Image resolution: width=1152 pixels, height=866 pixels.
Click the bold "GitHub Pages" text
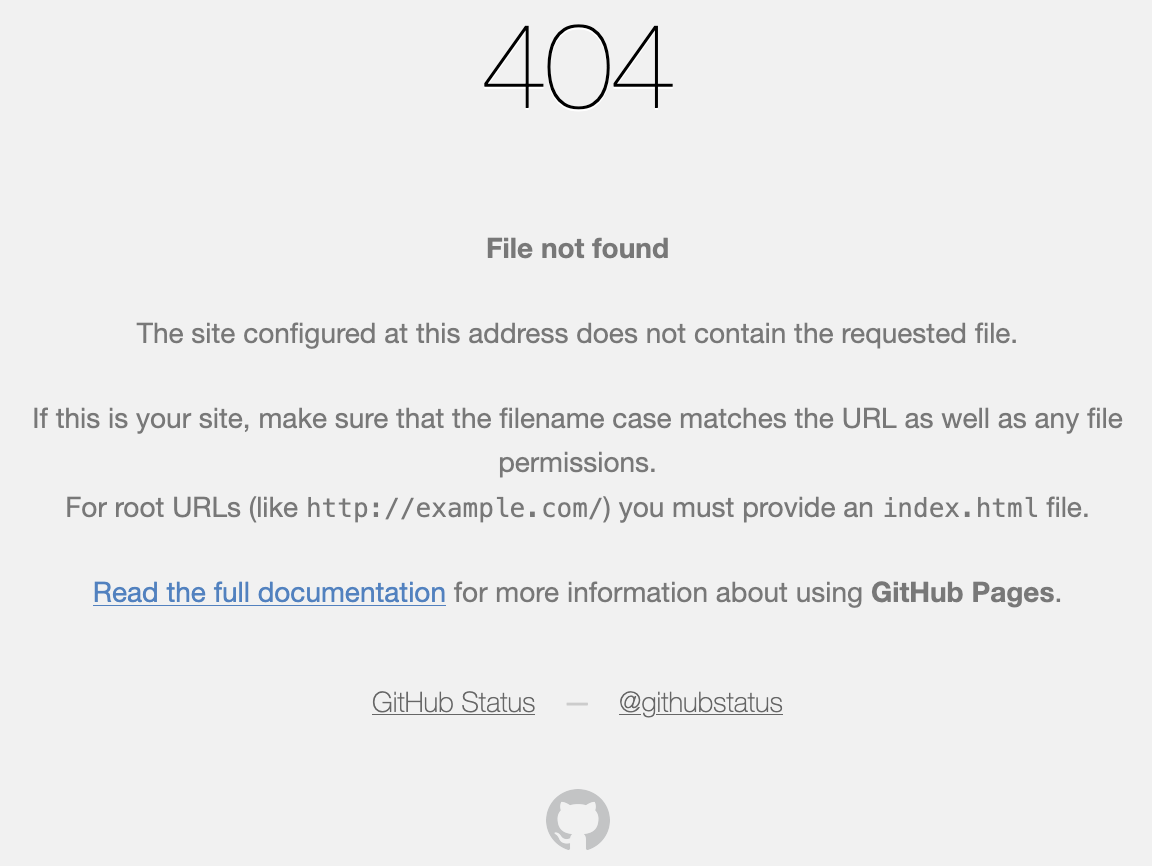click(962, 592)
